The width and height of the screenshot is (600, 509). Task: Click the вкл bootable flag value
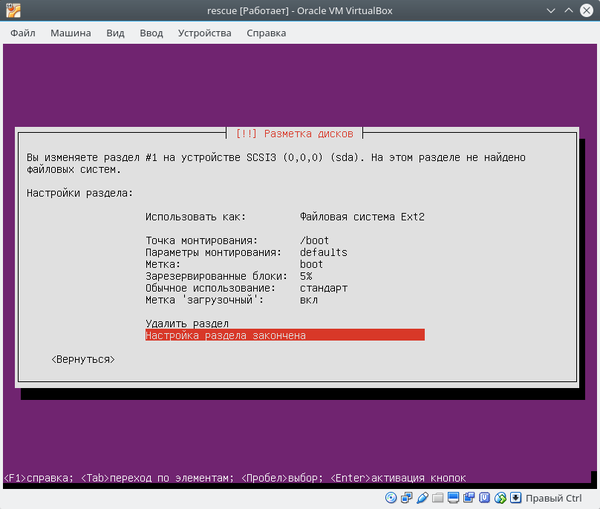click(x=308, y=300)
